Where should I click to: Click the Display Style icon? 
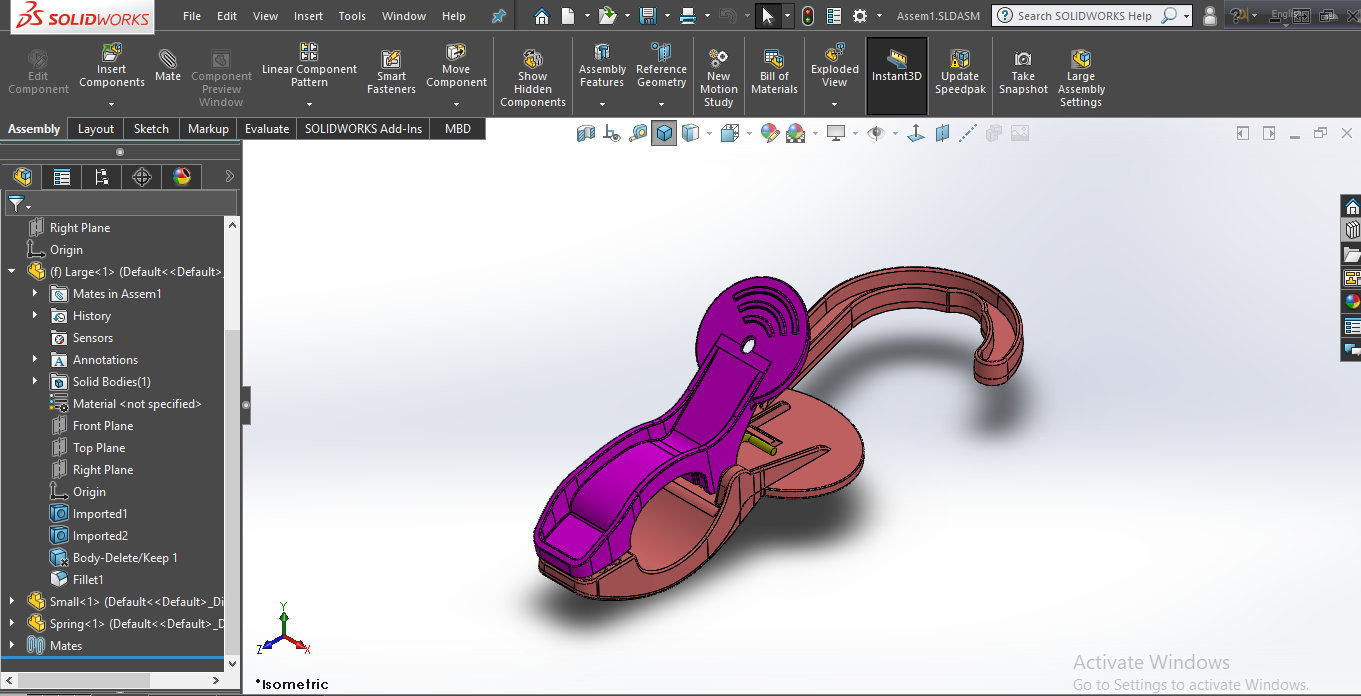pos(690,133)
